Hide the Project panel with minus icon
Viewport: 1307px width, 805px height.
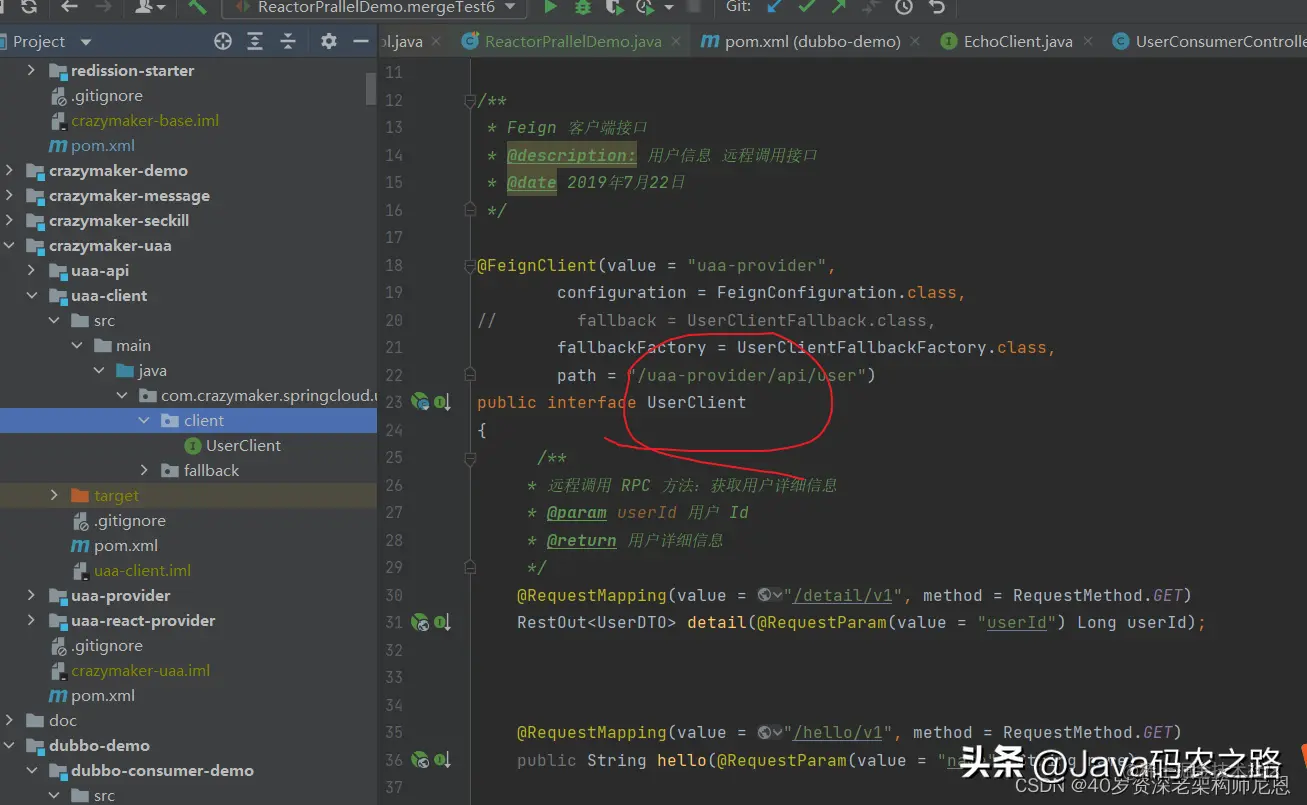click(361, 41)
